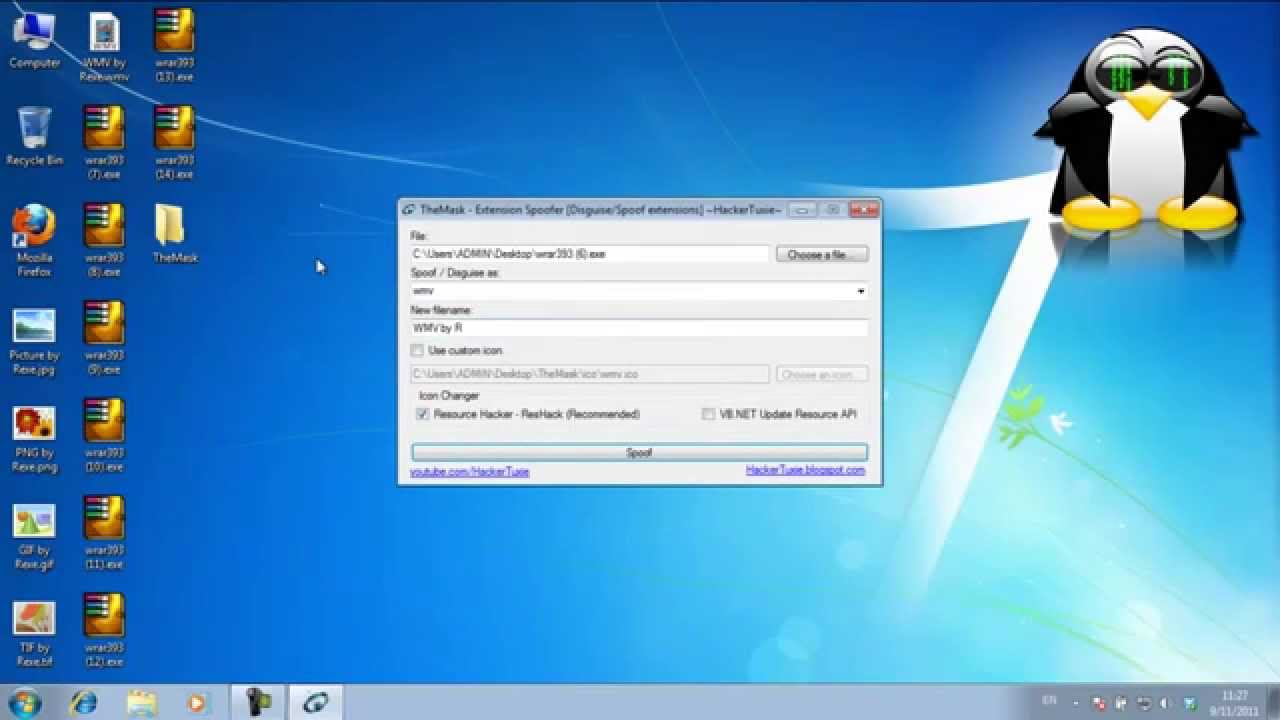Select wrar393 (13).exe on the desktop
Image resolution: width=1280 pixels, height=720 pixels.
click(174, 47)
